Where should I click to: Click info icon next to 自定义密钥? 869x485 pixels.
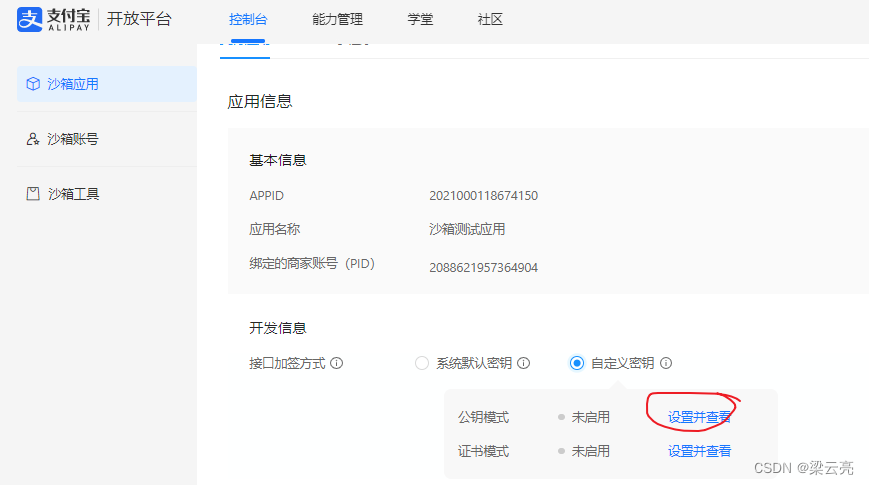point(666,363)
